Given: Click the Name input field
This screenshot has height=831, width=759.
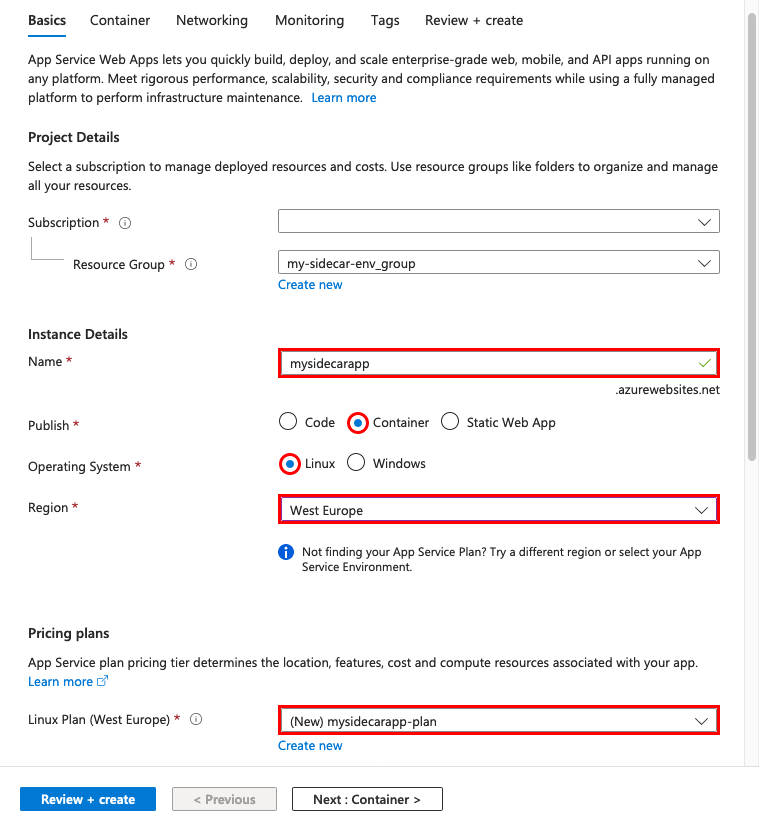Looking at the screenshot, I should click(x=499, y=364).
